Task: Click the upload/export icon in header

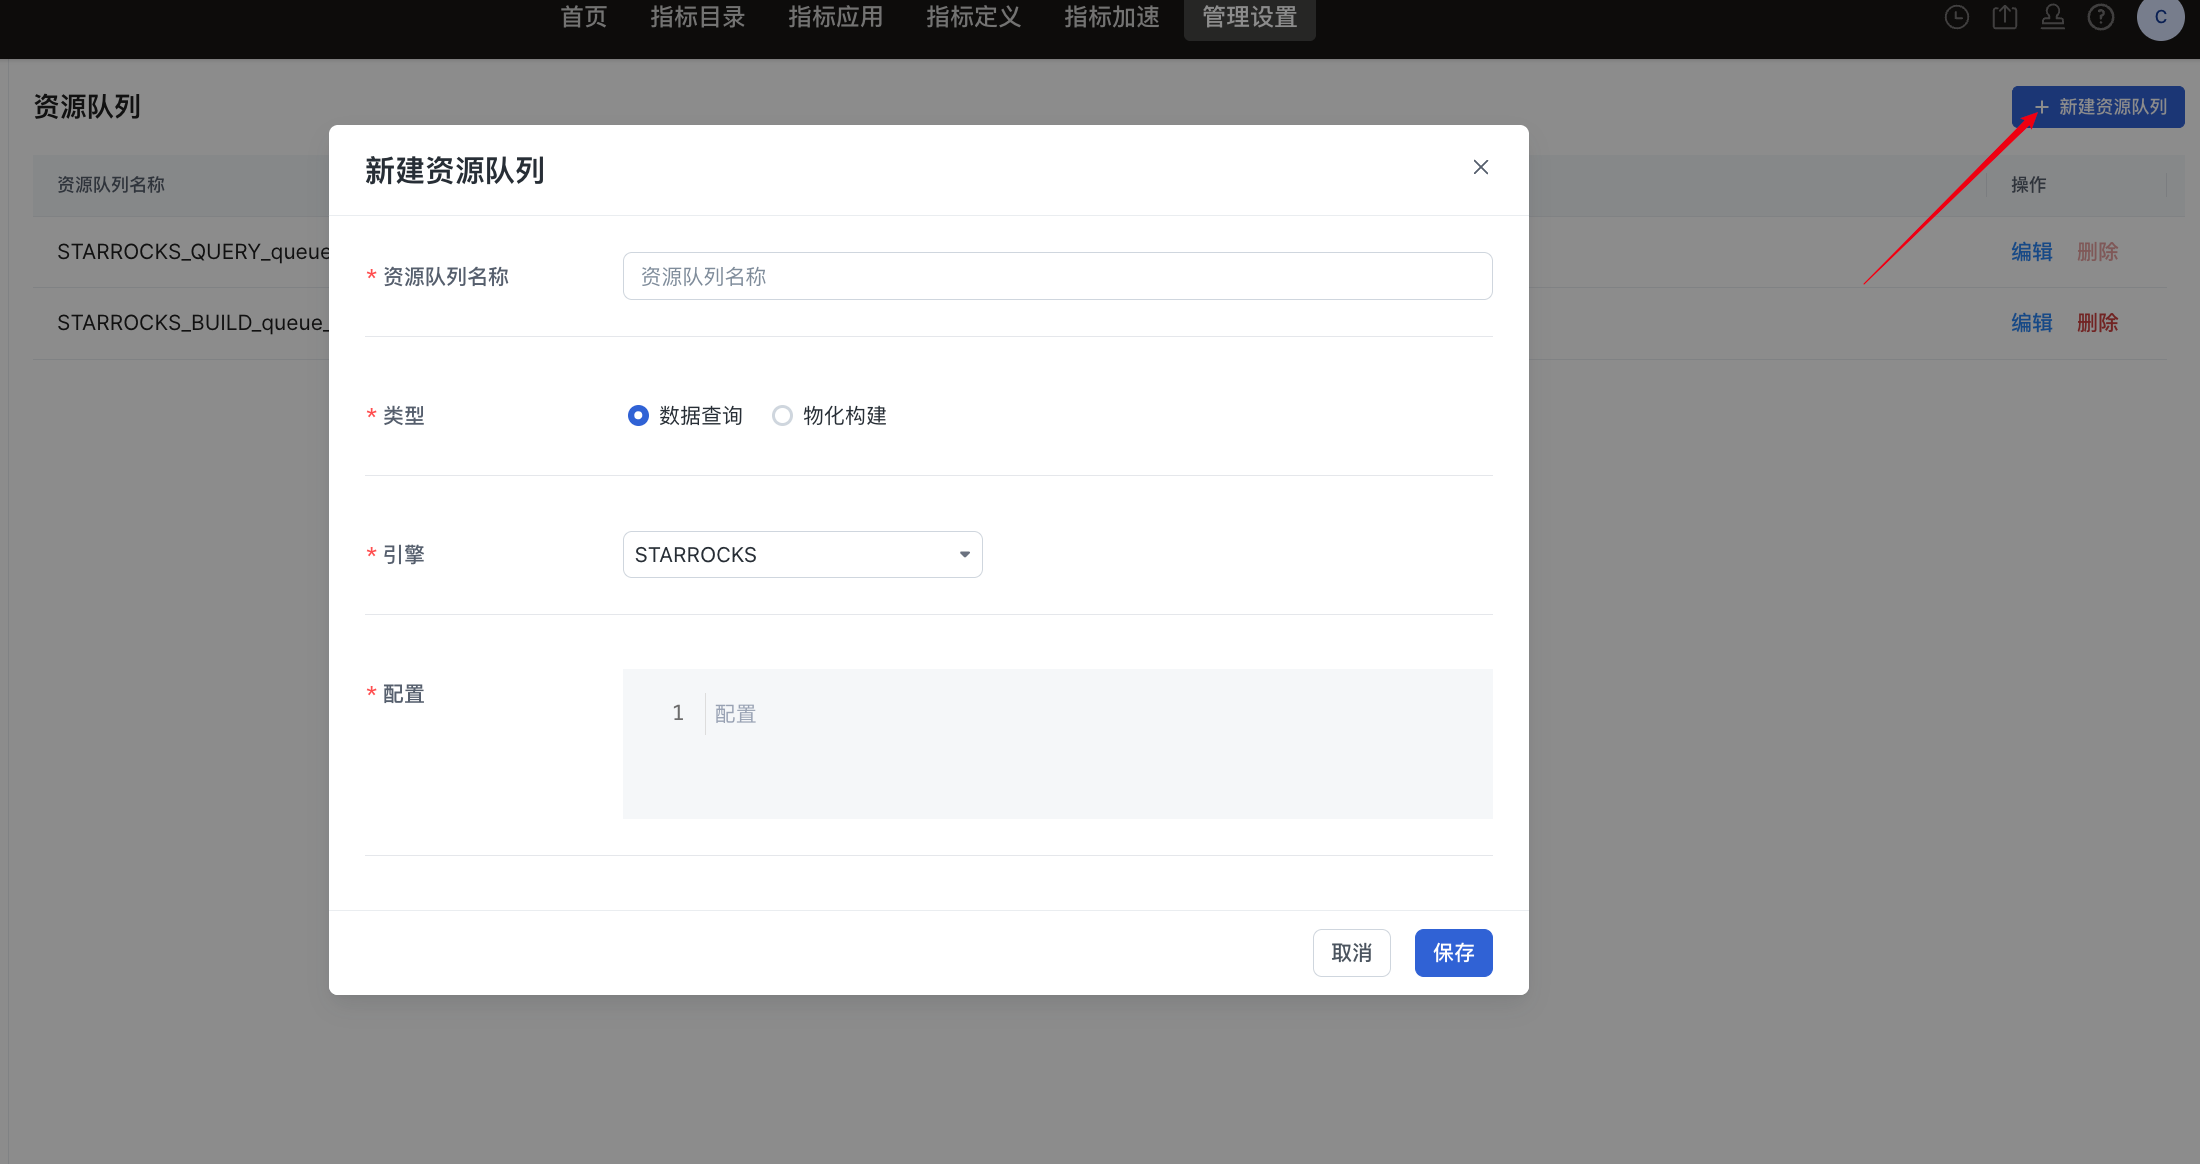Action: click(2005, 17)
